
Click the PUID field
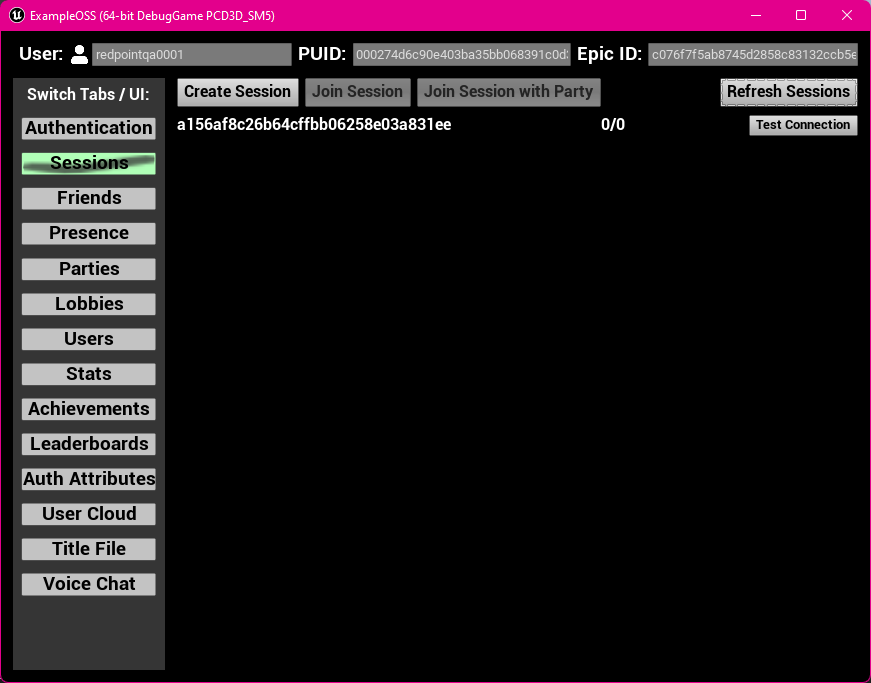[460, 54]
